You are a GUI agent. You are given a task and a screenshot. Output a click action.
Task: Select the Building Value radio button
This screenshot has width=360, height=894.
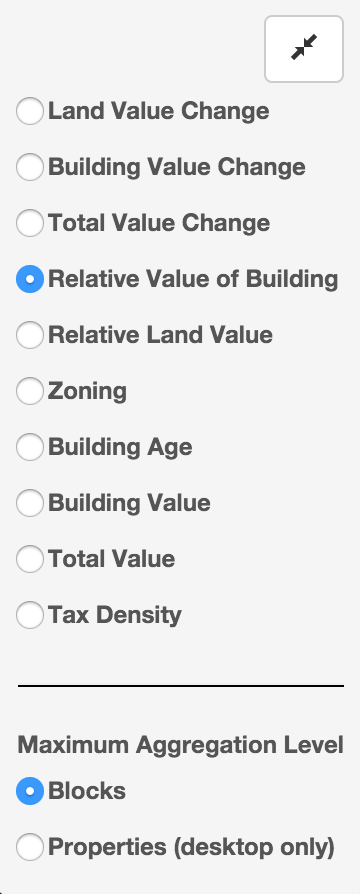(x=30, y=503)
